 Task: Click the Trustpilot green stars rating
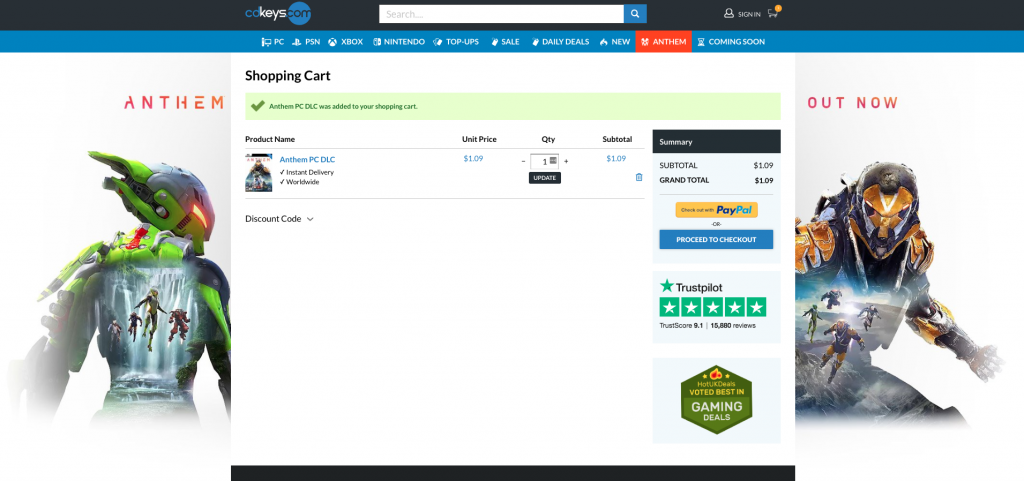pos(712,307)
